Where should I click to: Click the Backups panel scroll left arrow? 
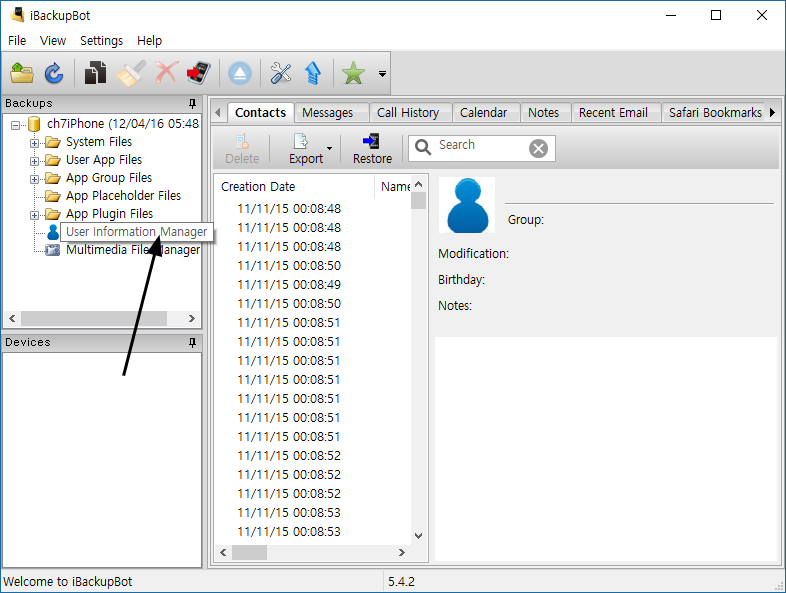tap(13, 318)
